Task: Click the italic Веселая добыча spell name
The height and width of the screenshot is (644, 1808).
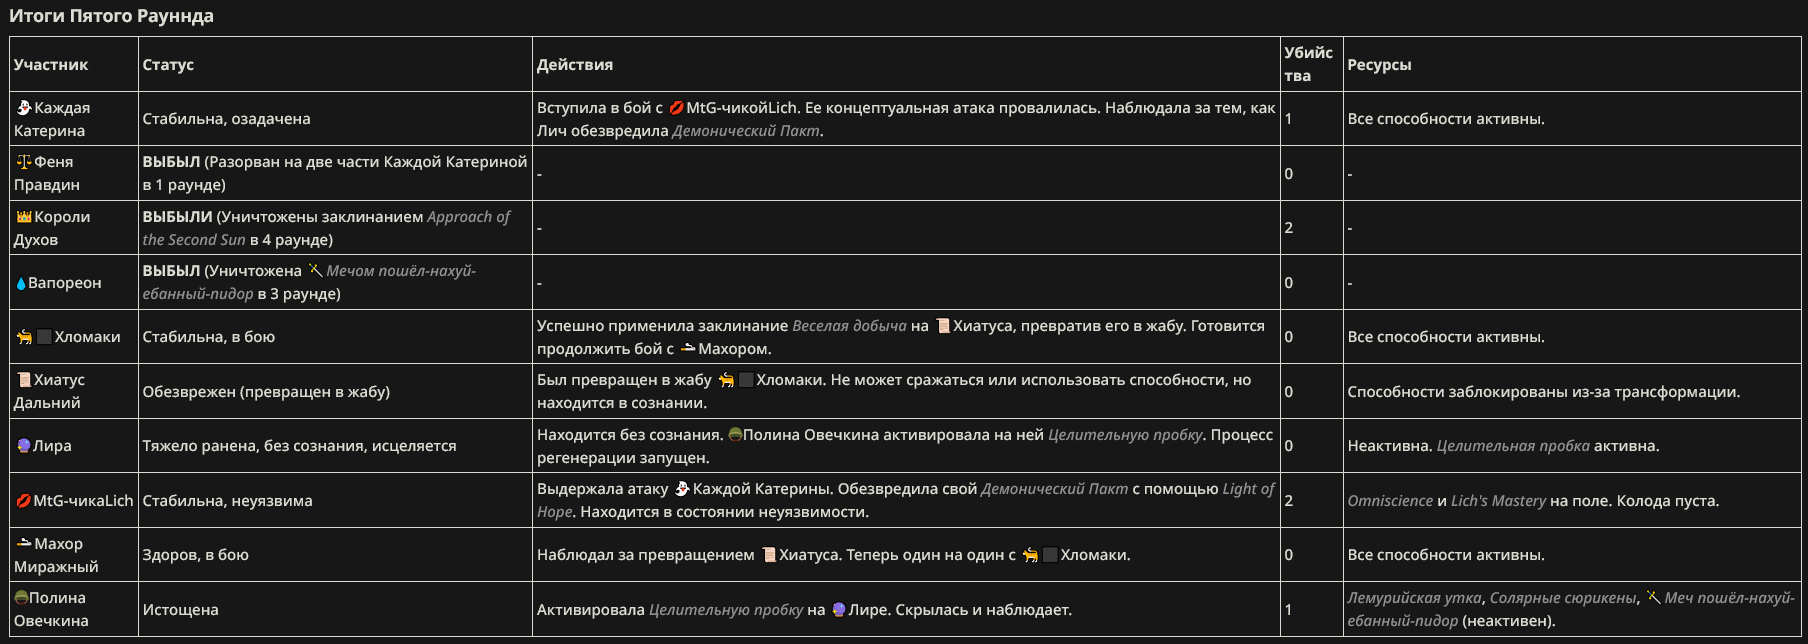Action: pos(849,326)
